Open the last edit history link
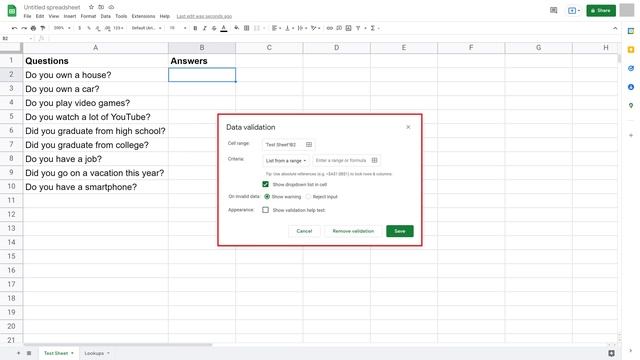 click(x=204, y=16)
